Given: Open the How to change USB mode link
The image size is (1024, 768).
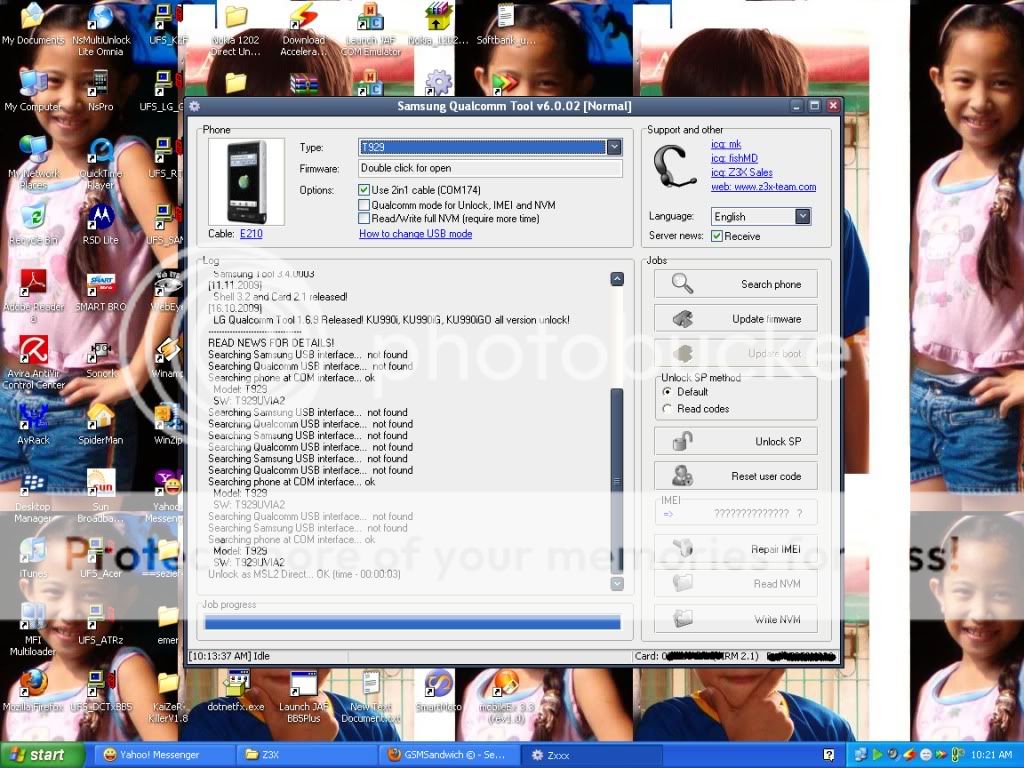Looking at the screenshot, I should [415, 234].
